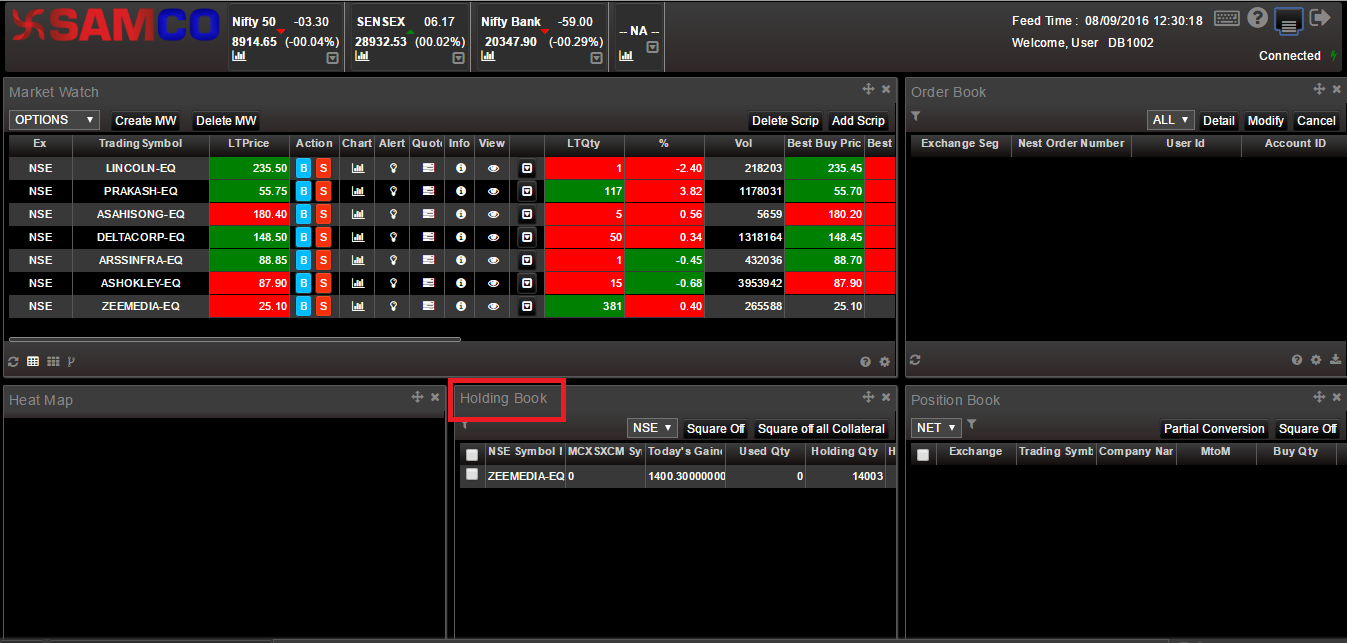Open chart for PRAKASH-EQ
The height and width of the screenshot is (643, 1347).
[x=358, y=191]
